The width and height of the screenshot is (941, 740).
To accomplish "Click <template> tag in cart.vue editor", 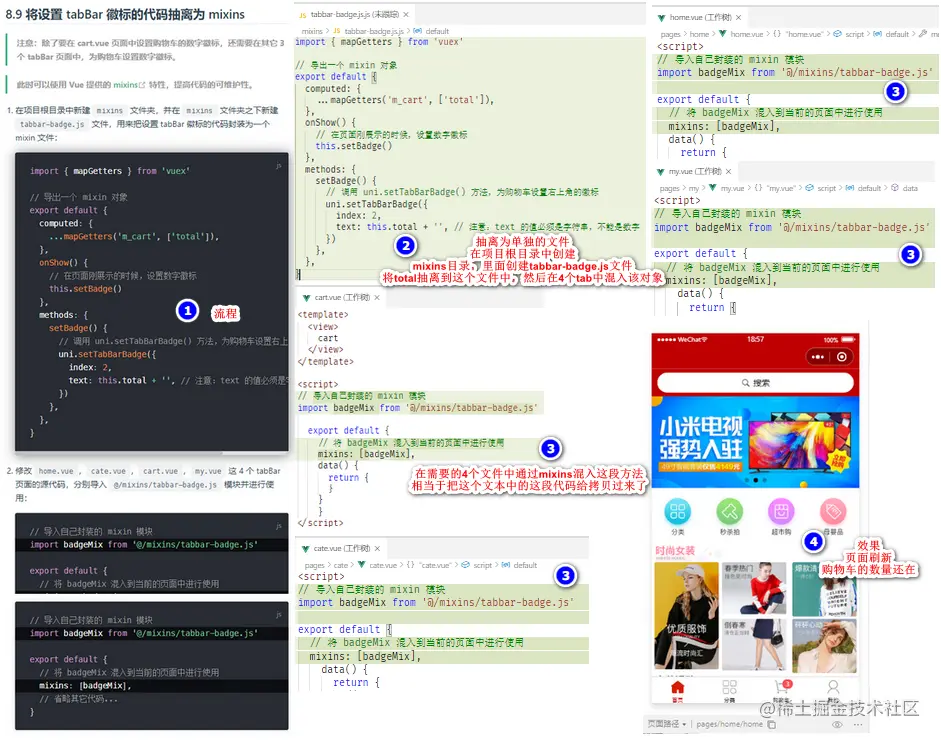I will click(323, 314).
